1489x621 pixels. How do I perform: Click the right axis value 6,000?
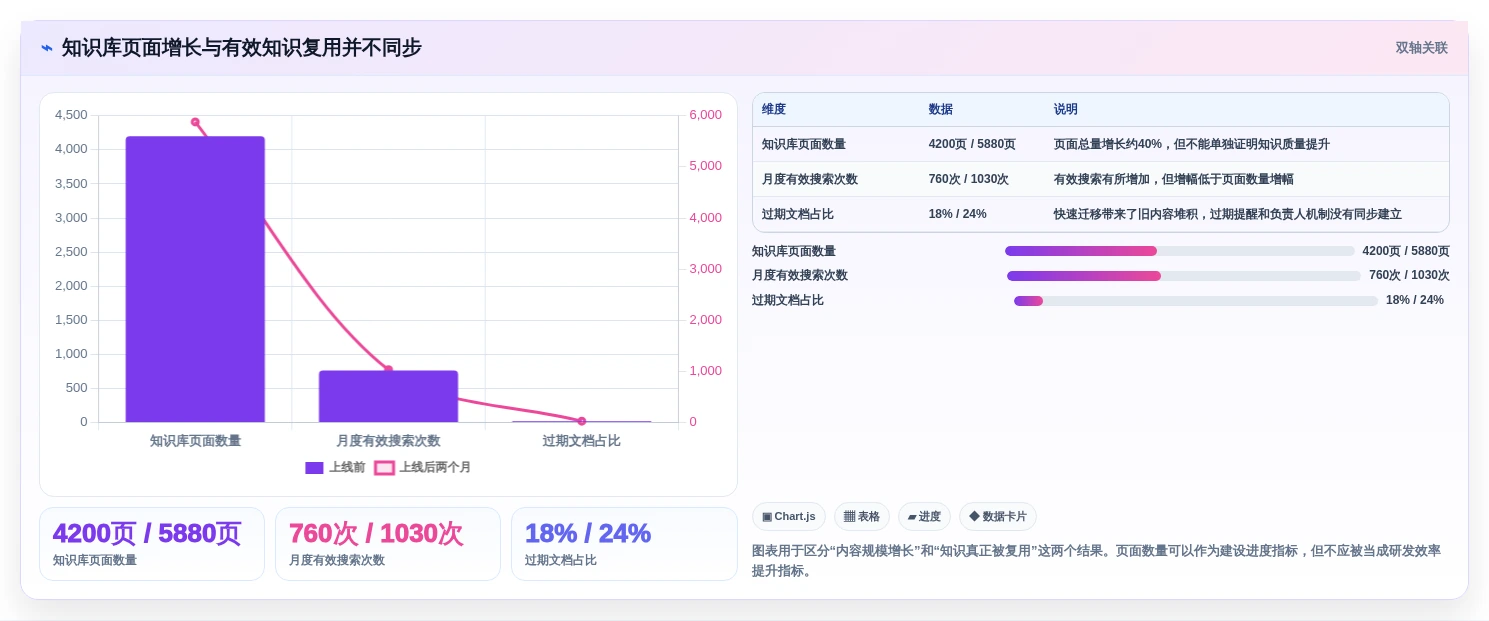705,115
